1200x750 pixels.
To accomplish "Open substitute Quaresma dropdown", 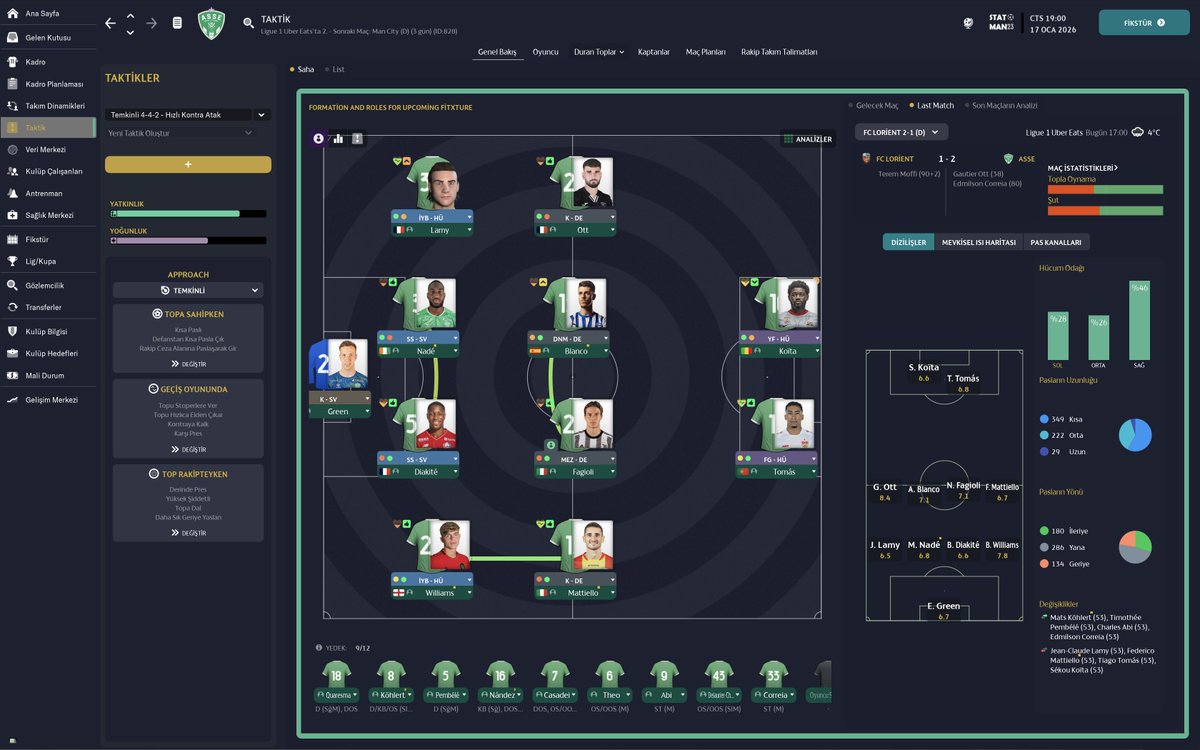I will [x=336, y=695].
